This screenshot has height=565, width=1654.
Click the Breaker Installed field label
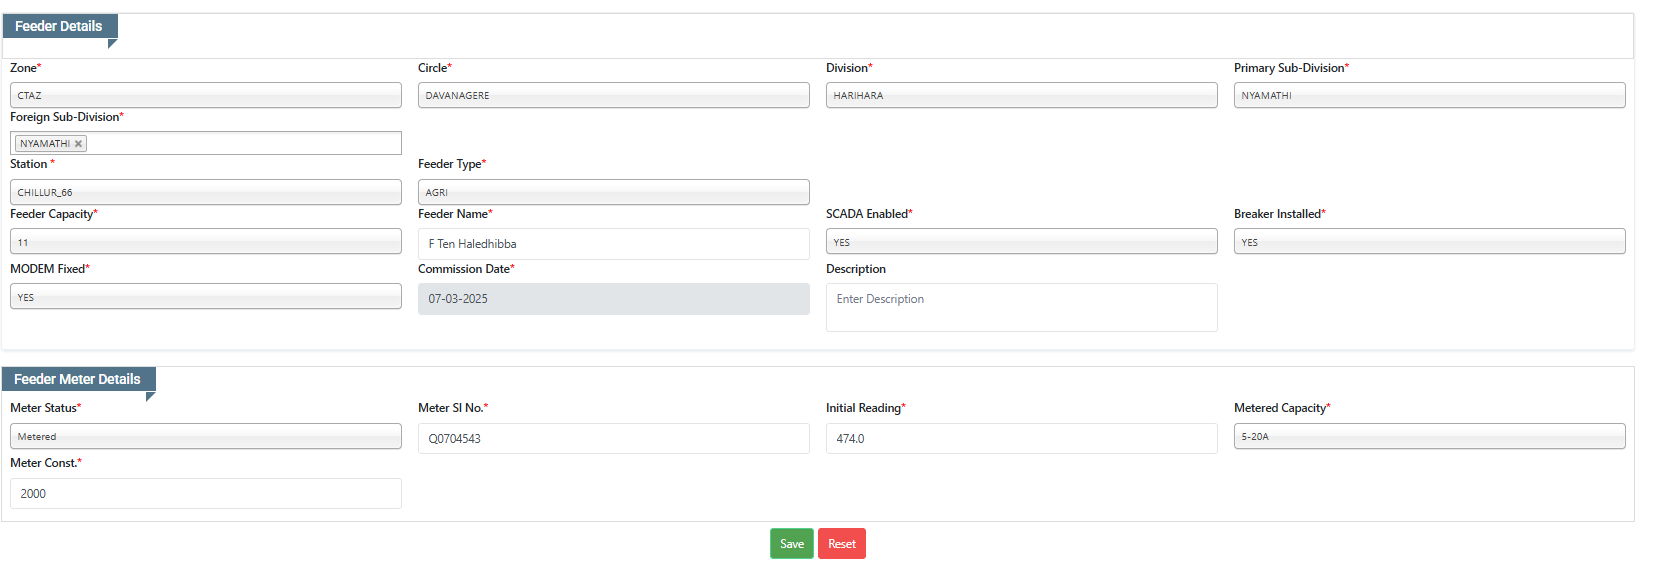pos(1280,214)
